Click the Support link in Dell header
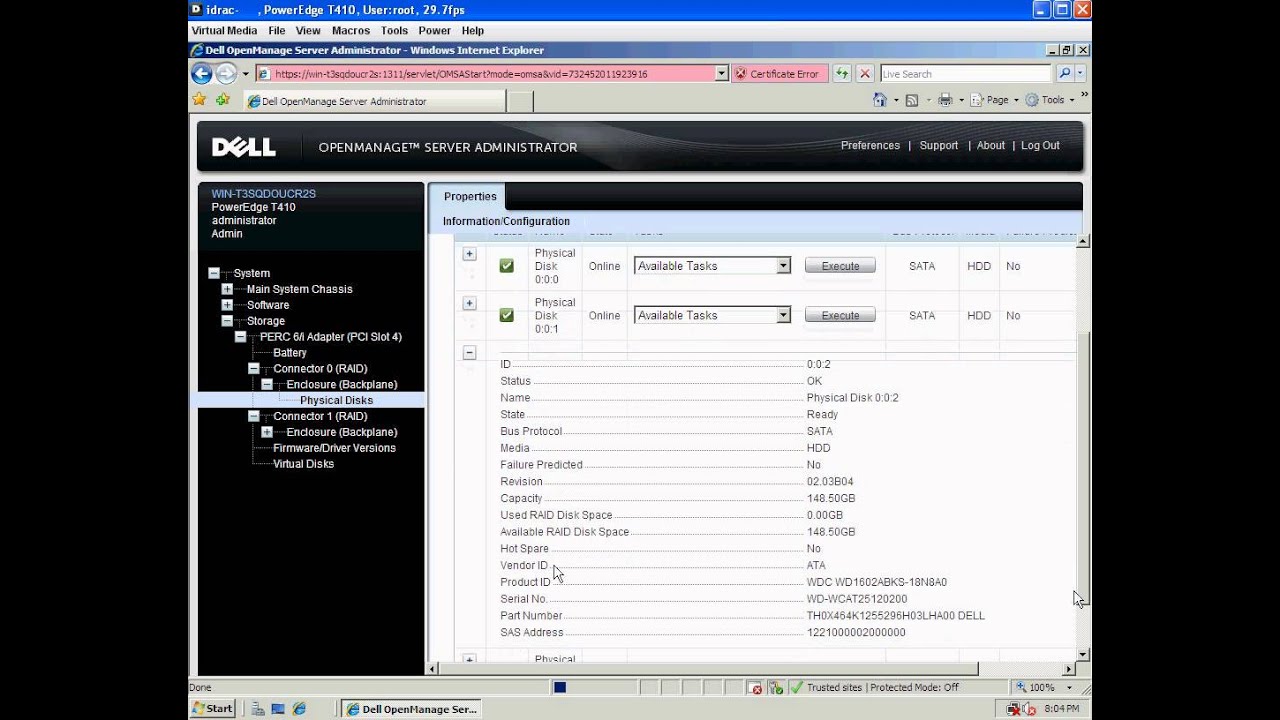1280x720 pixels. pyautogui.click(x=938, y=145)
